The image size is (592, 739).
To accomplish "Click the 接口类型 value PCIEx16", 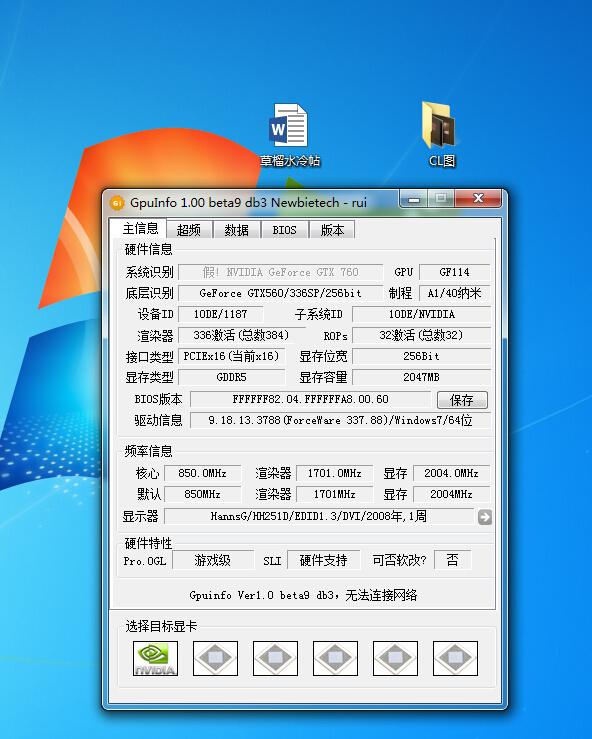I will 231,356.
